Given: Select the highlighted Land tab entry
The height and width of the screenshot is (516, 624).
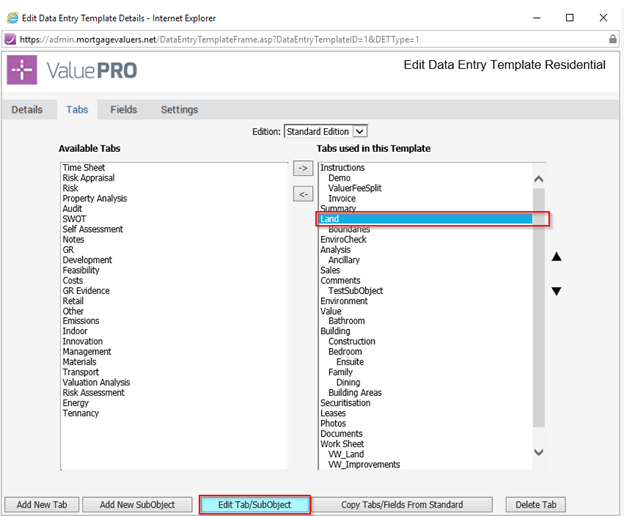Looking at the screenshot, I should click(x=426, y=219).
